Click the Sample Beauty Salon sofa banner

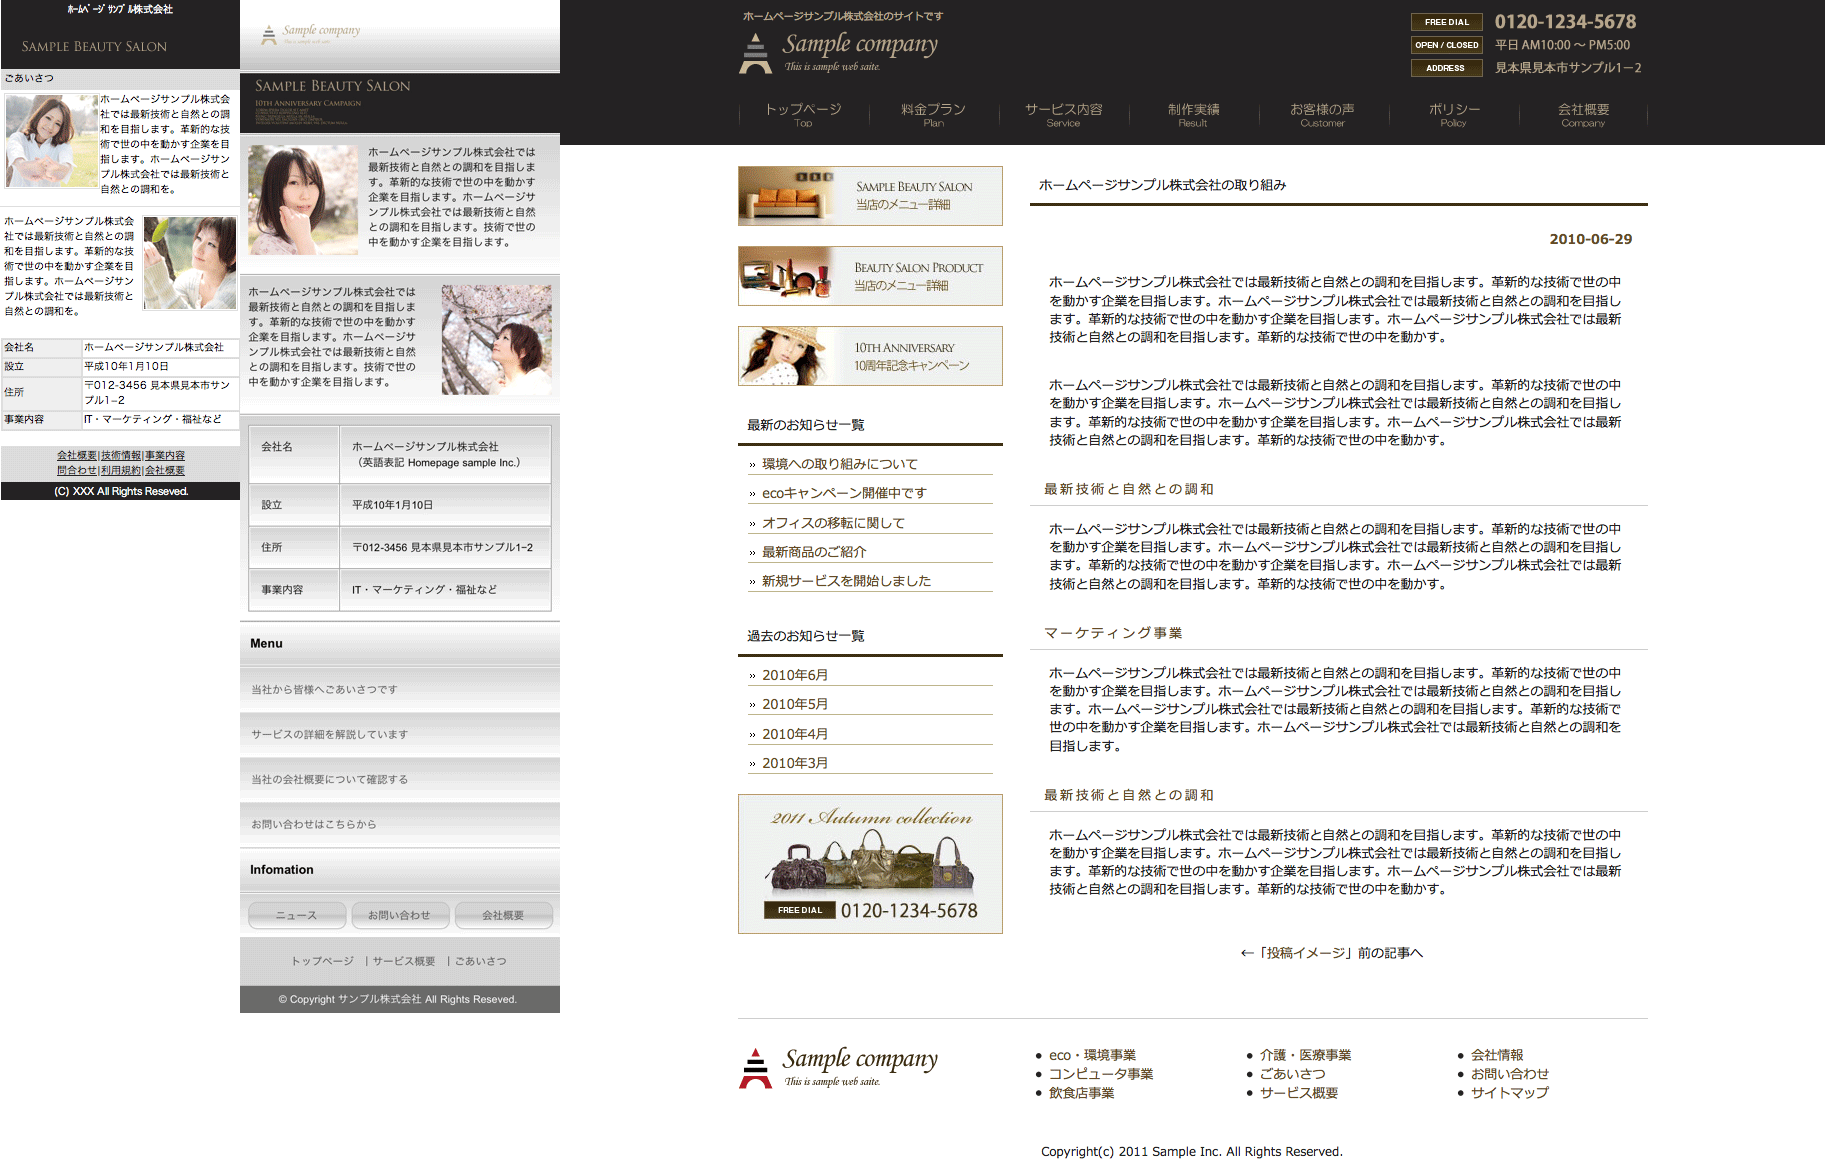[870, 196]
